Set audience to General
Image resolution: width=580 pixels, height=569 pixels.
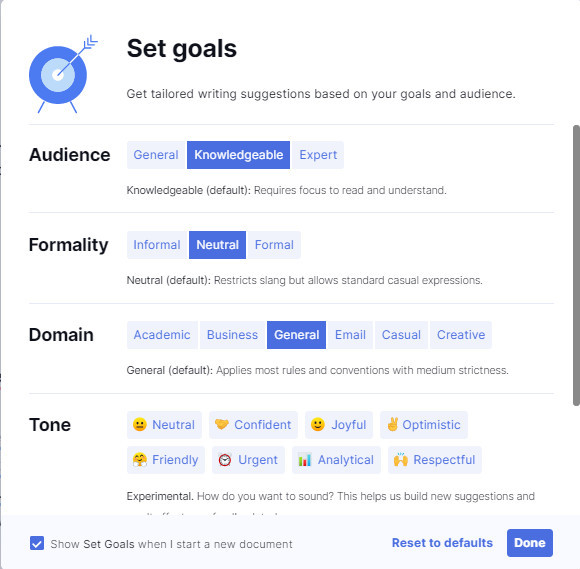156,155
